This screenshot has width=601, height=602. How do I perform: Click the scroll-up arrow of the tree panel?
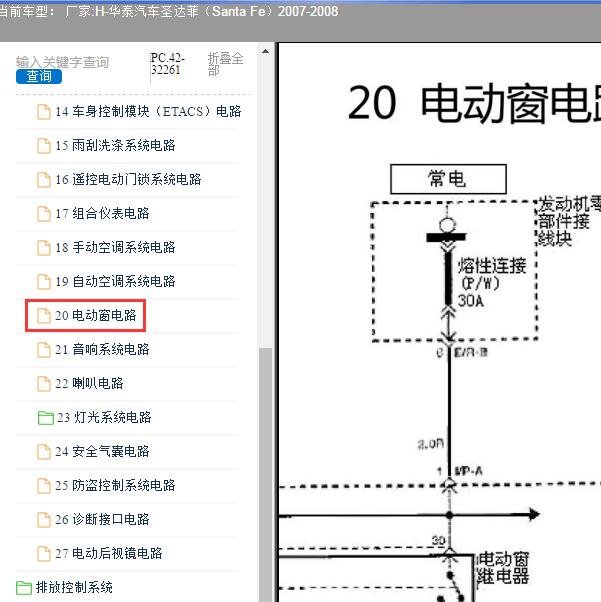pos(265,51)
